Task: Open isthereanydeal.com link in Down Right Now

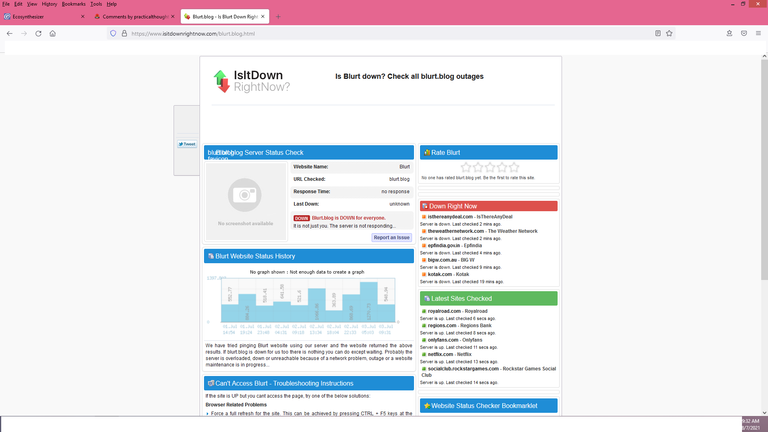Action: click(450, 216)
